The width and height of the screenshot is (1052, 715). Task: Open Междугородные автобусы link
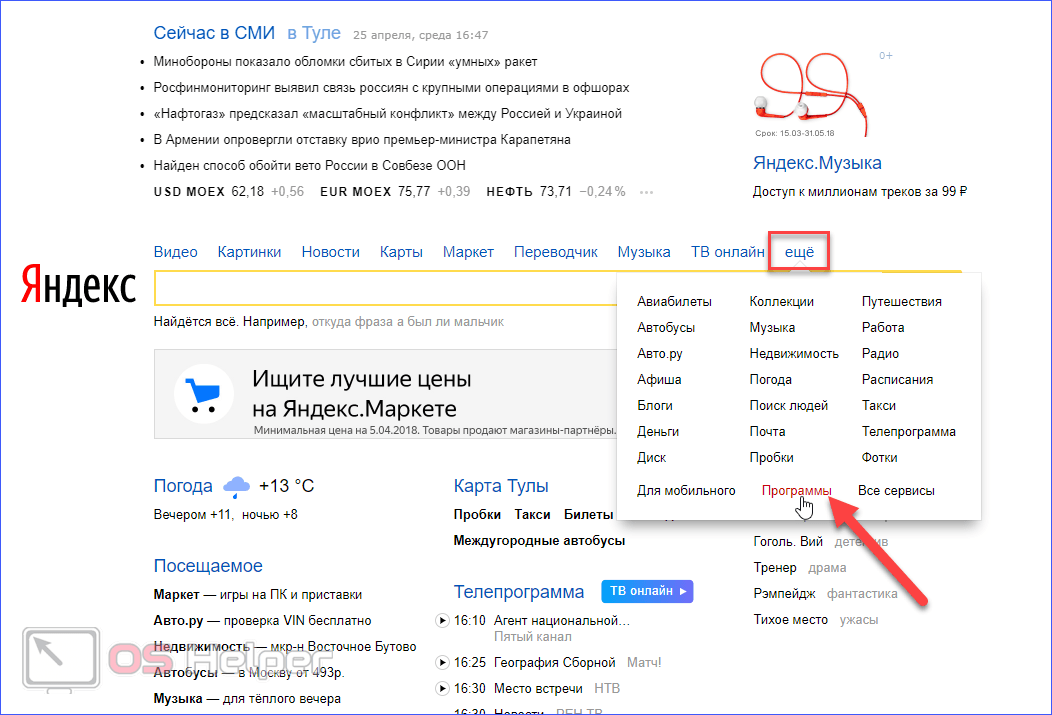click(539, 541)
